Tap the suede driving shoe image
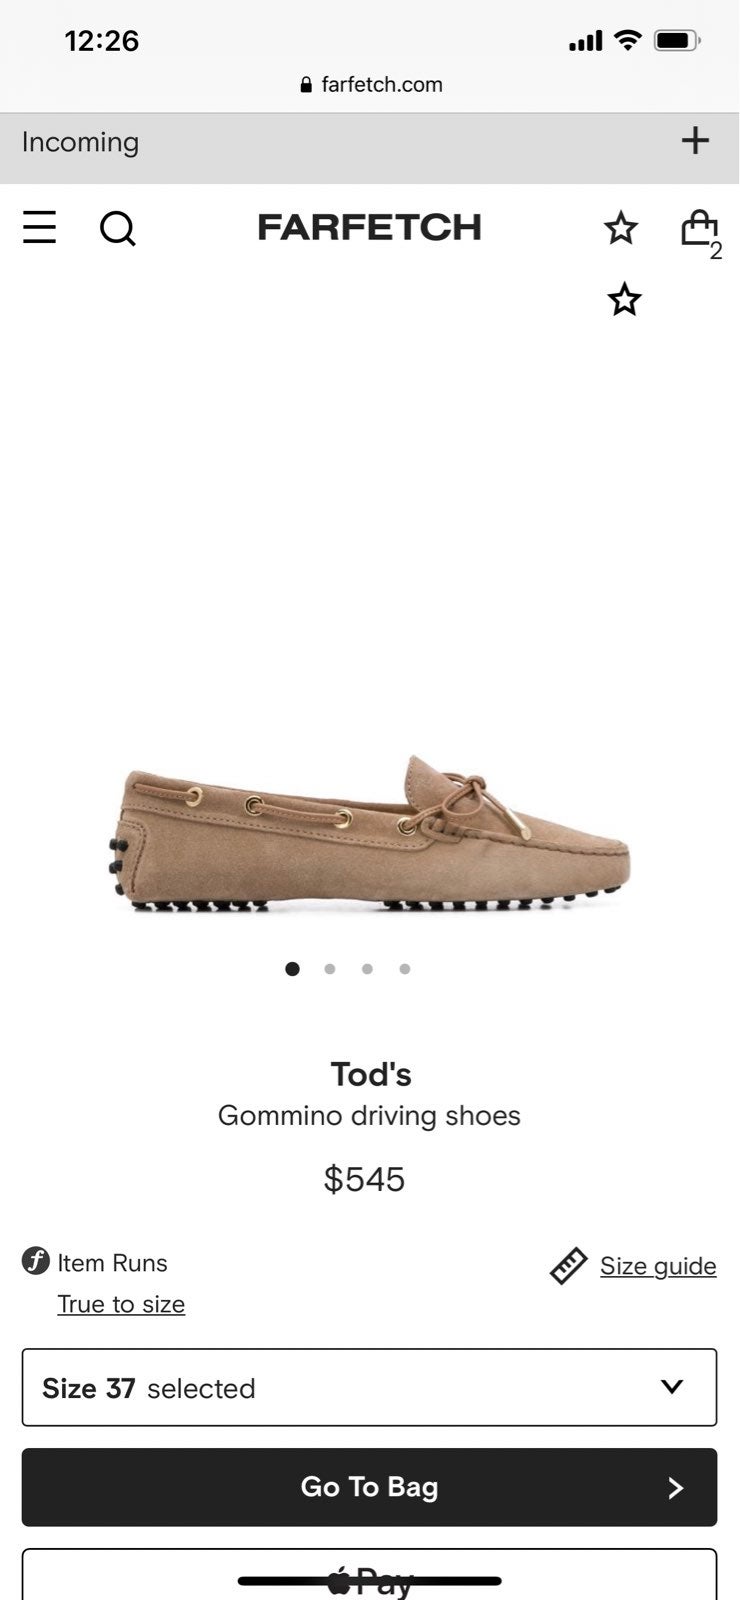The image size is (740, 1600). (370, 834)
